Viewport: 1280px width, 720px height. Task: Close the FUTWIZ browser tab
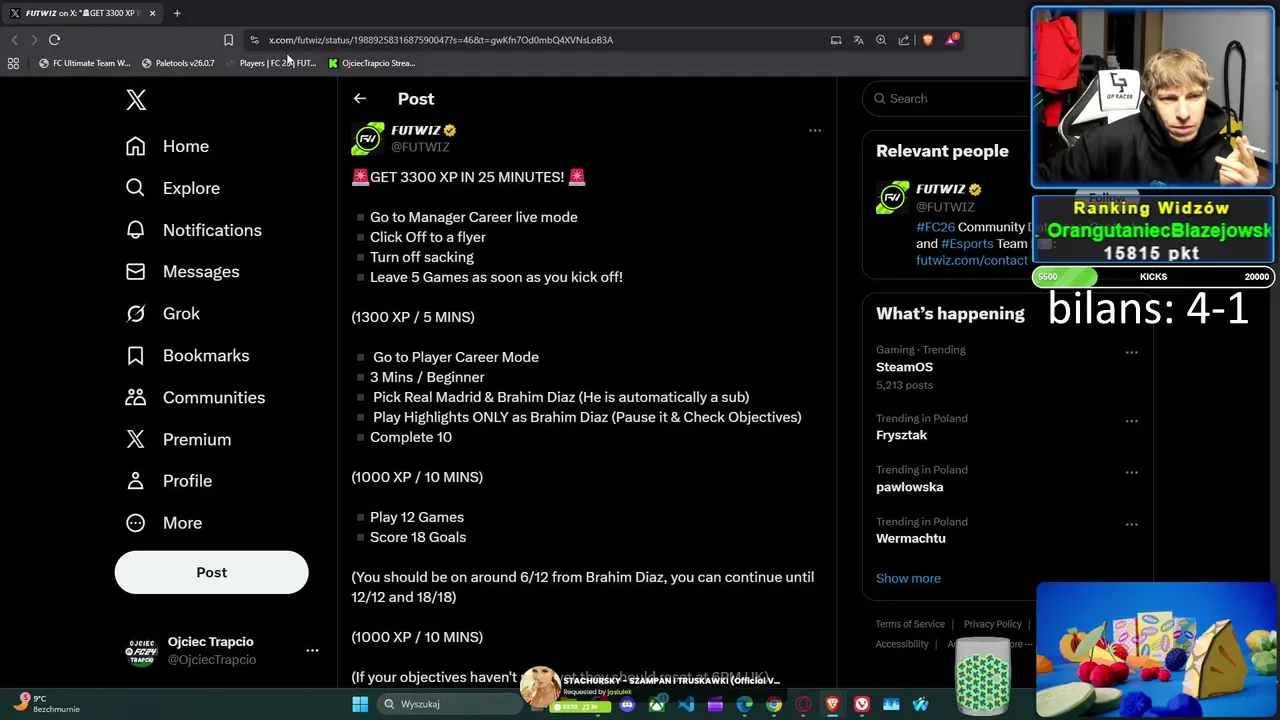pyautogui.click(x=152, y=13)
